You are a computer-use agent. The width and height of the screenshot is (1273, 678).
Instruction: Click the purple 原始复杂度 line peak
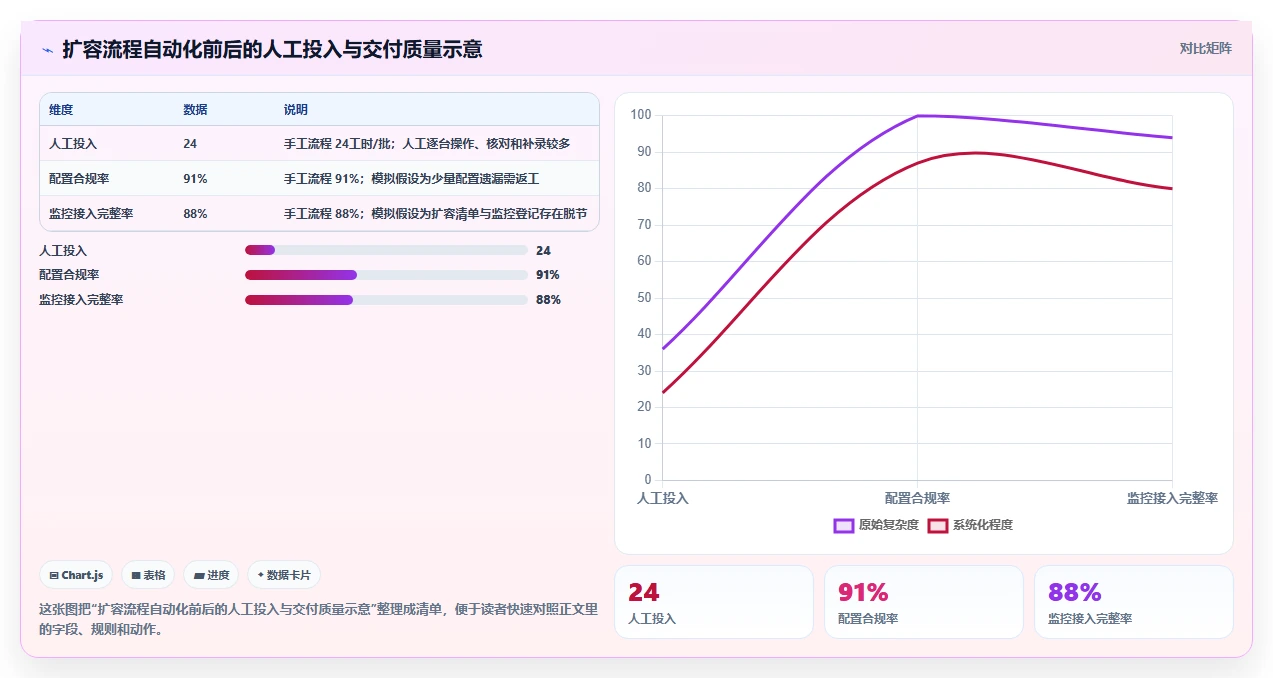point(918,116)
